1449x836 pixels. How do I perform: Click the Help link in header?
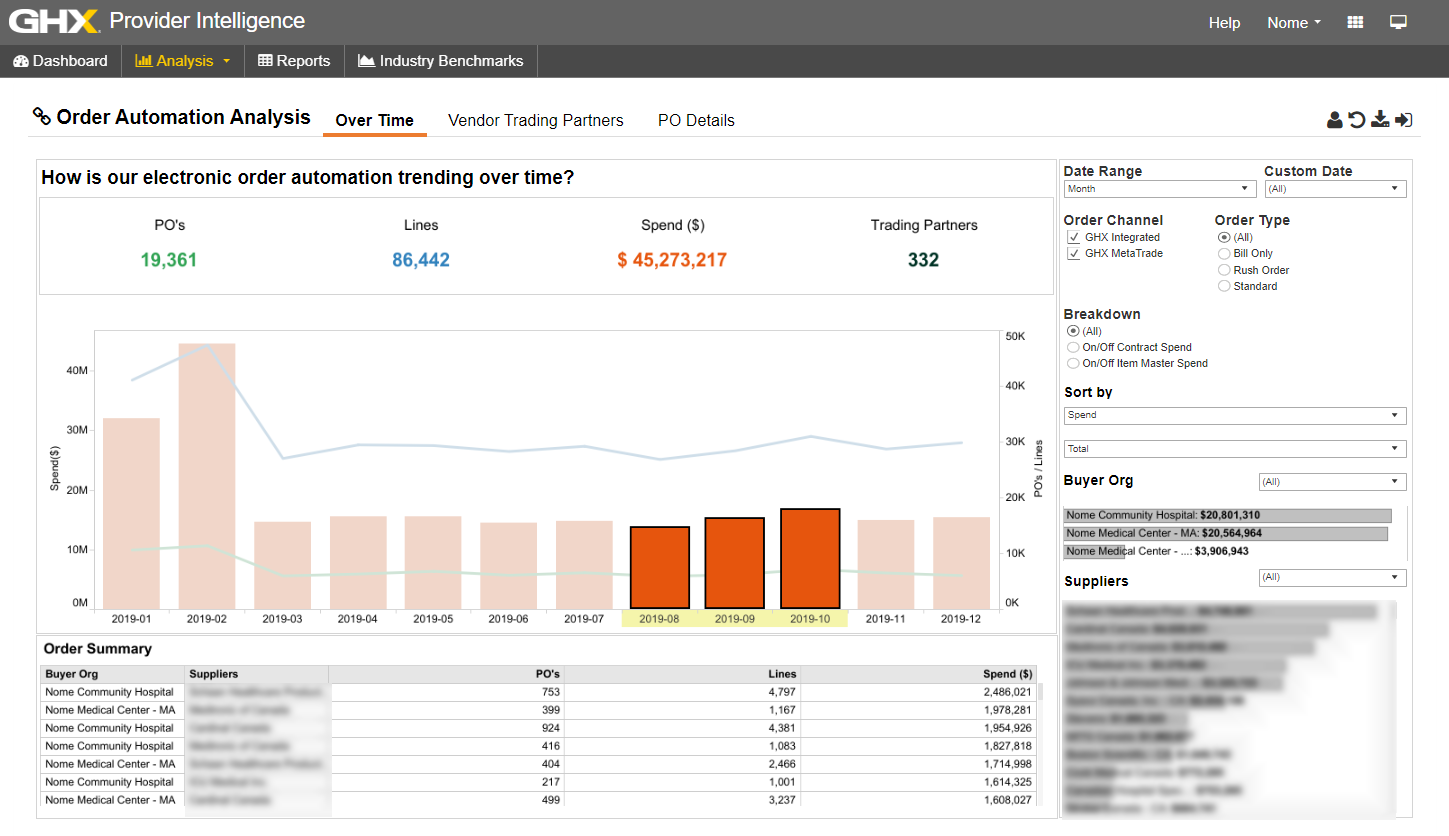click(x=1224, y=23)
